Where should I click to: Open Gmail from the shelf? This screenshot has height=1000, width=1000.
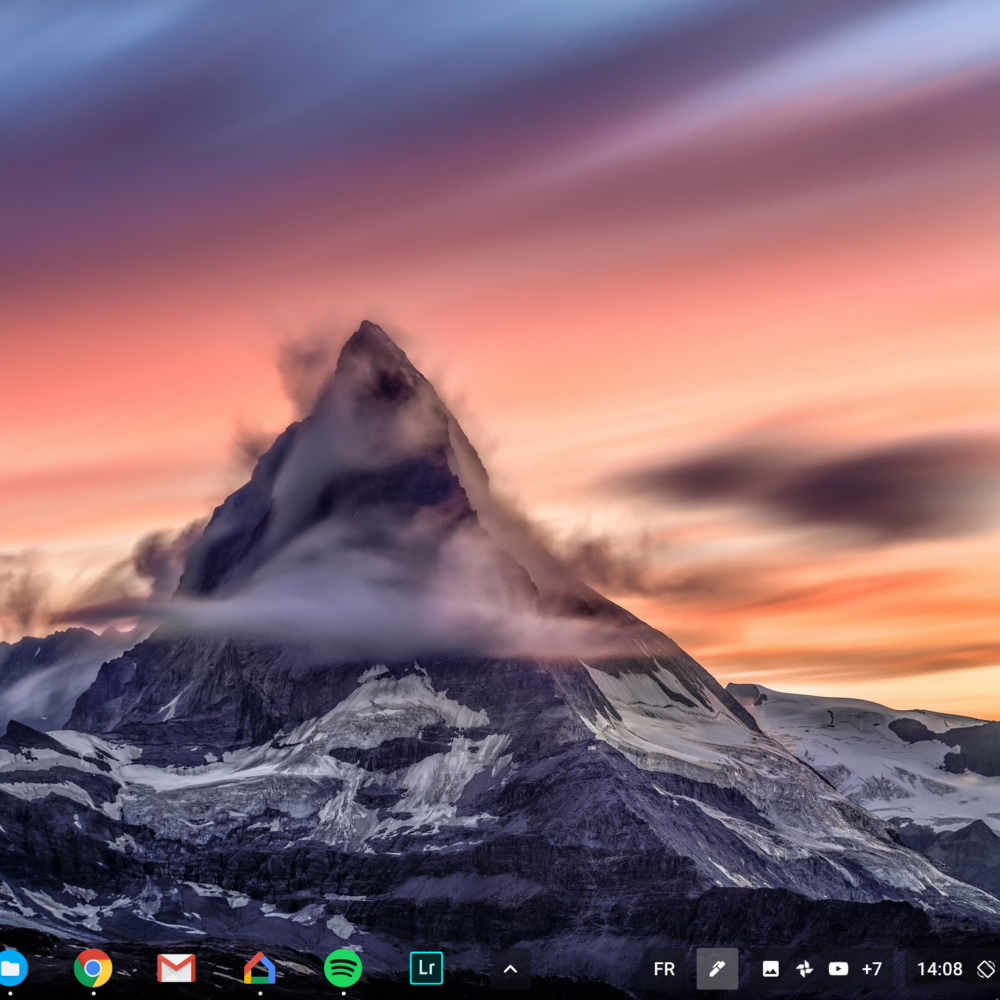coord(176,968)
